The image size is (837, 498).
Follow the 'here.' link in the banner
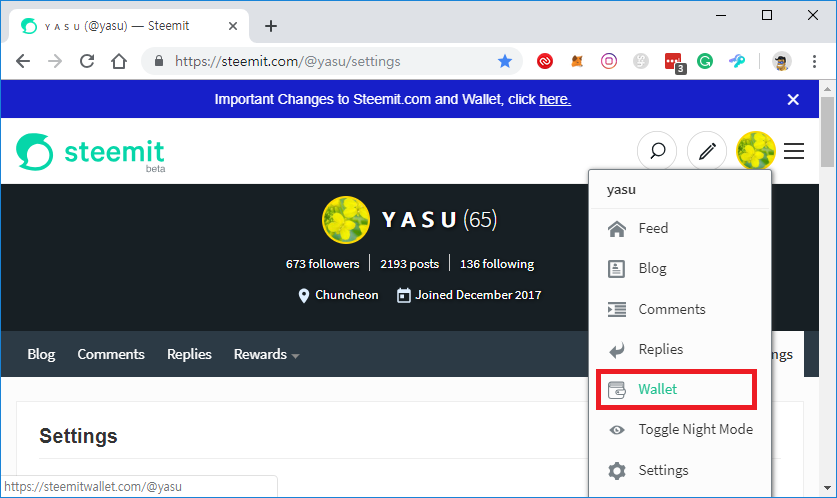tap(555, 99)
